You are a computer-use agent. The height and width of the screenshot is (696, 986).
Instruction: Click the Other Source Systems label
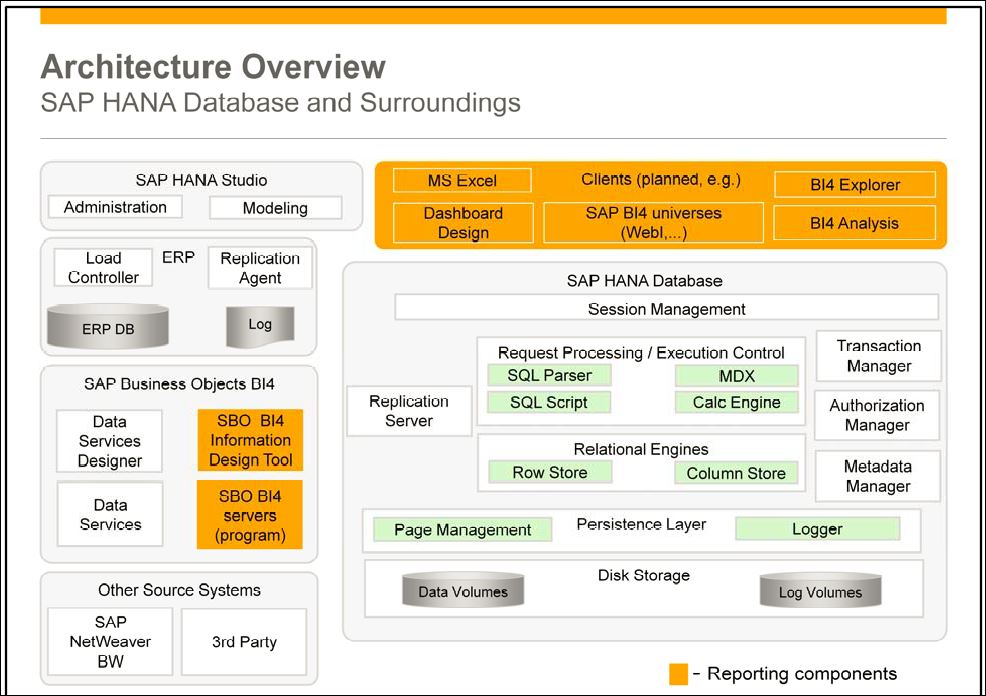click(x=179, y=590)
